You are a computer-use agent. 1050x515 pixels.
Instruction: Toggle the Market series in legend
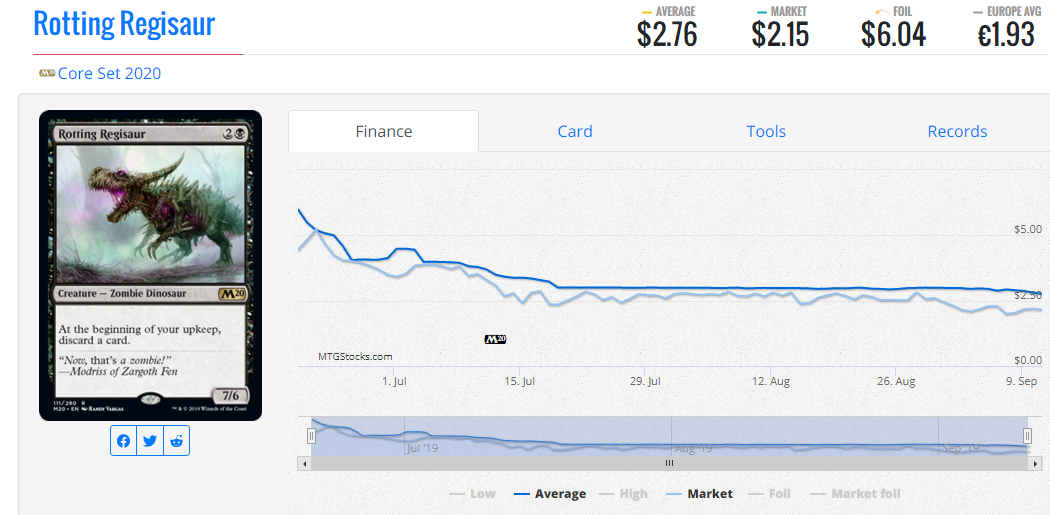699,494
